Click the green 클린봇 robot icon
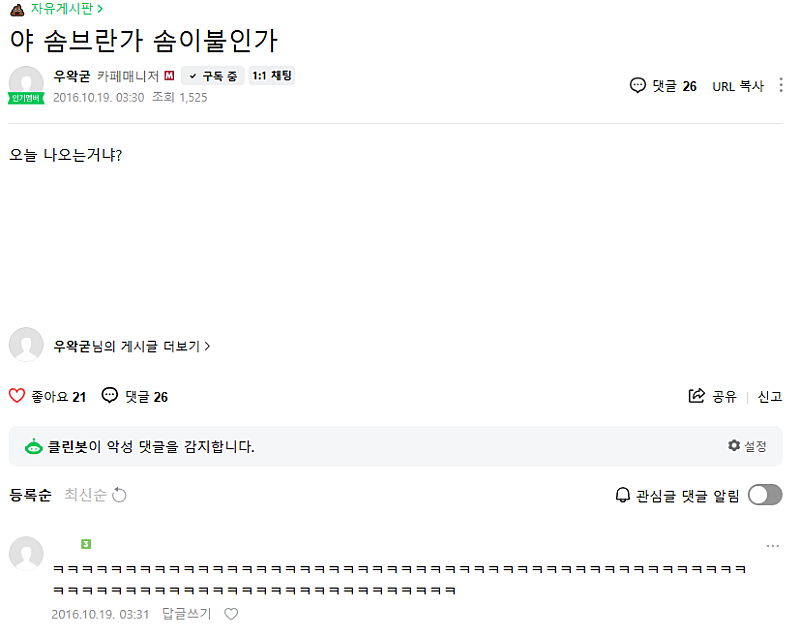This screenshot has height=636, width=800. click(34, 447)
